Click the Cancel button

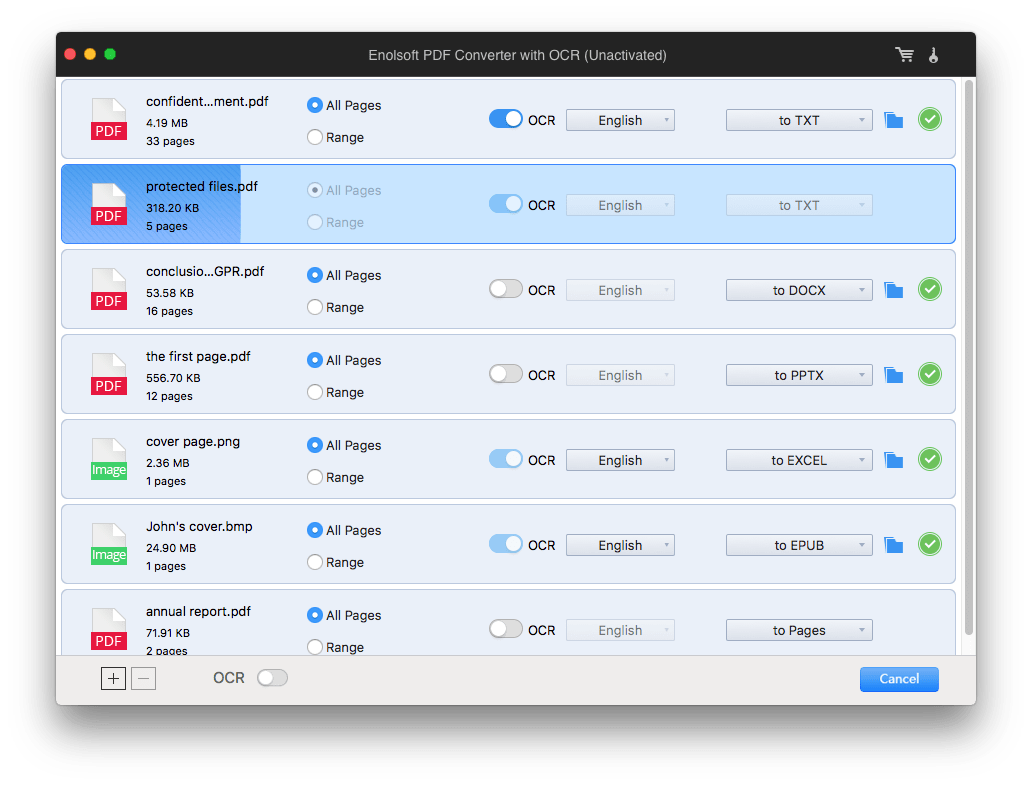tap(899, 679)
